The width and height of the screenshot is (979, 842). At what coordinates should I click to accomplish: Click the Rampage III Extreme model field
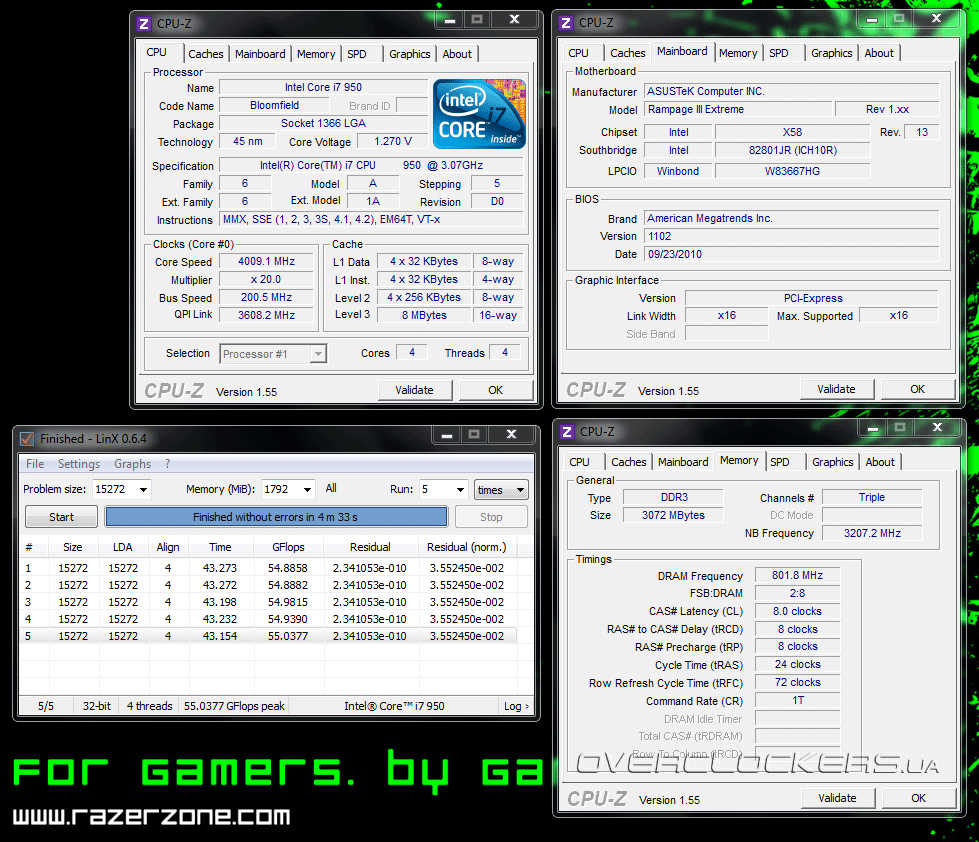tap(739, 110)
